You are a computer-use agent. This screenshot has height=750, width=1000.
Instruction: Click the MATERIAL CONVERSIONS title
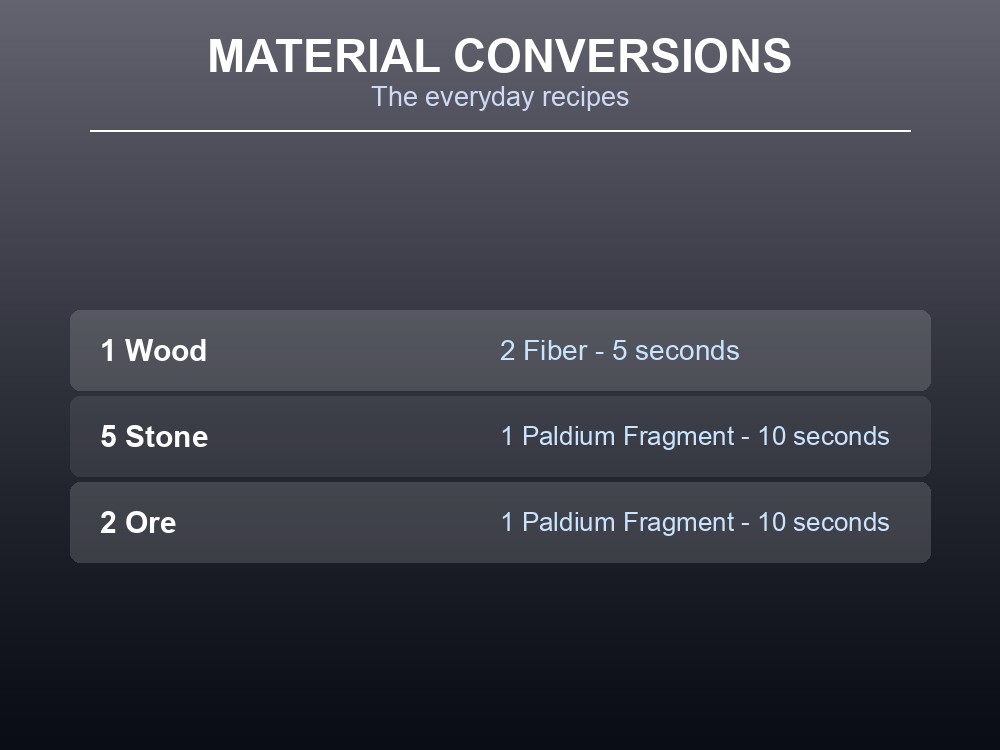(x=499, y=56)
